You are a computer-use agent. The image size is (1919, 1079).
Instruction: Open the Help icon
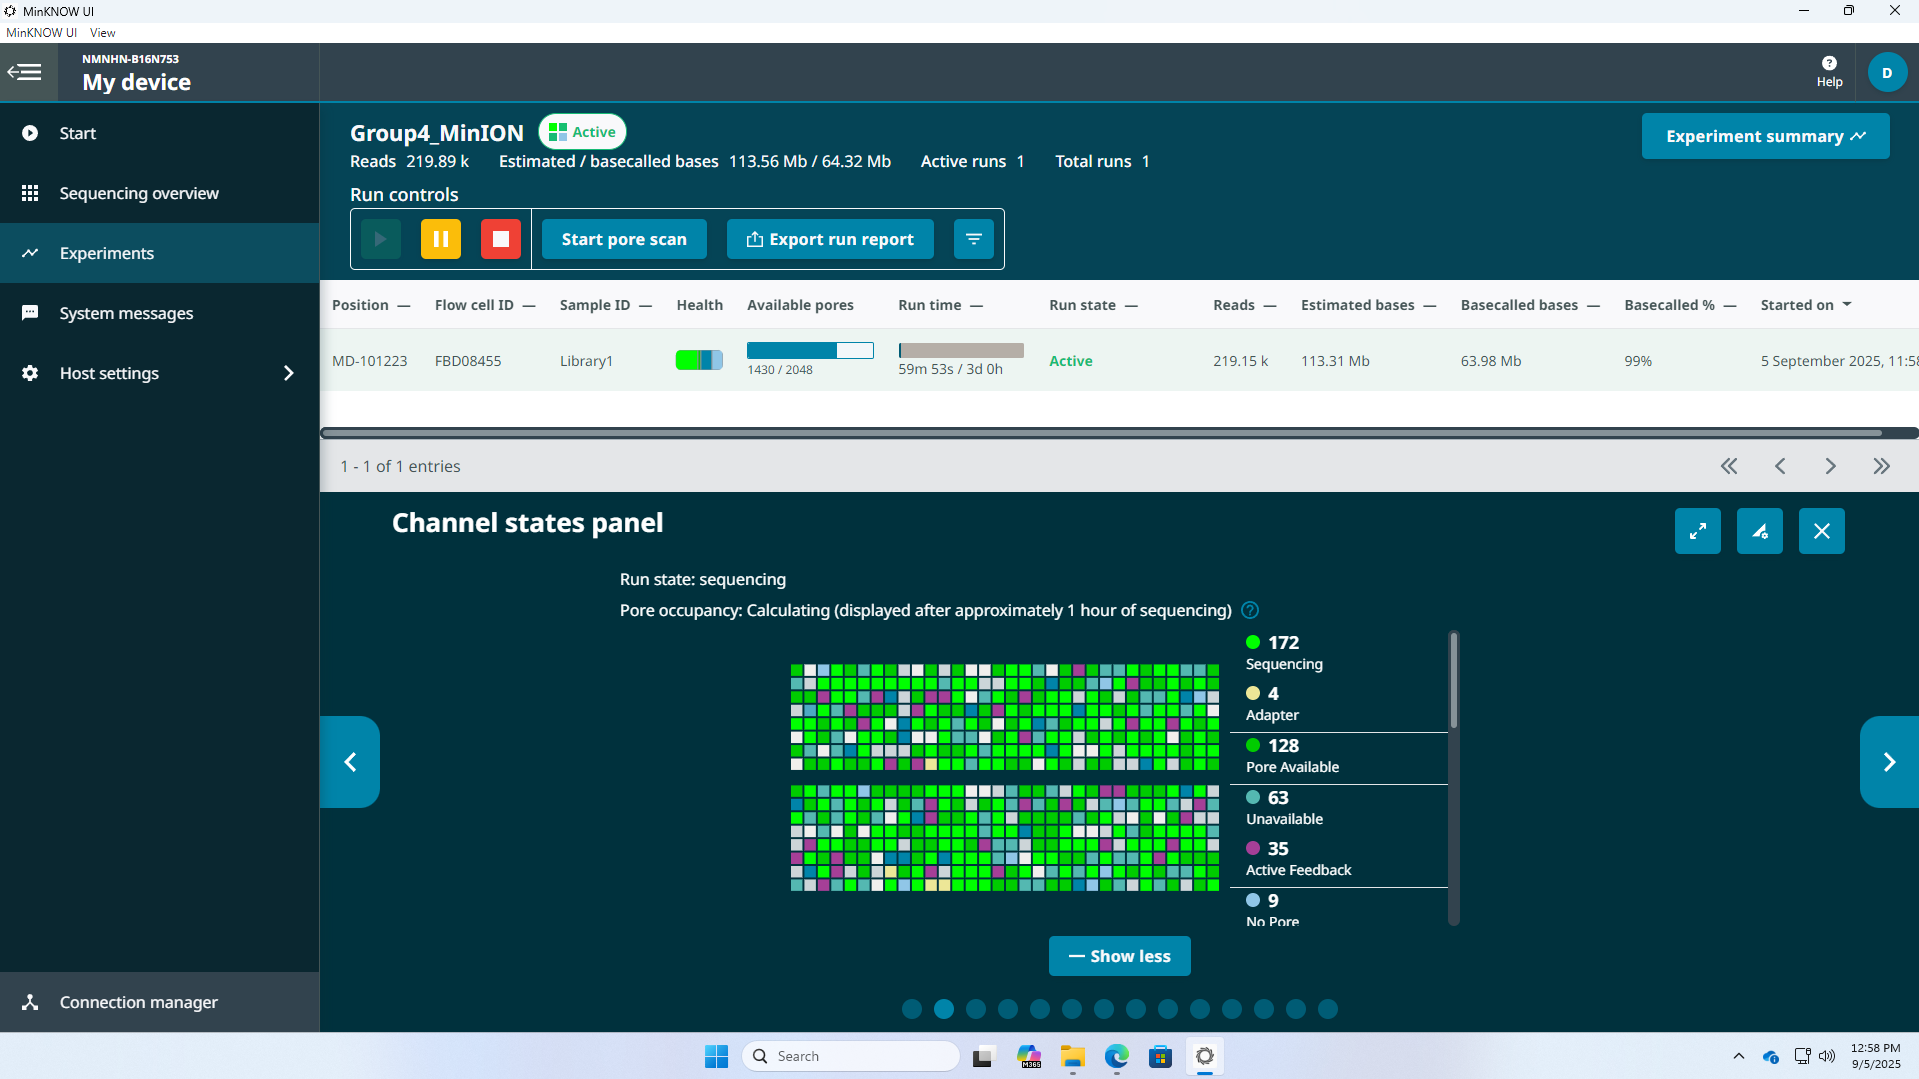[x=1829, y=72]
